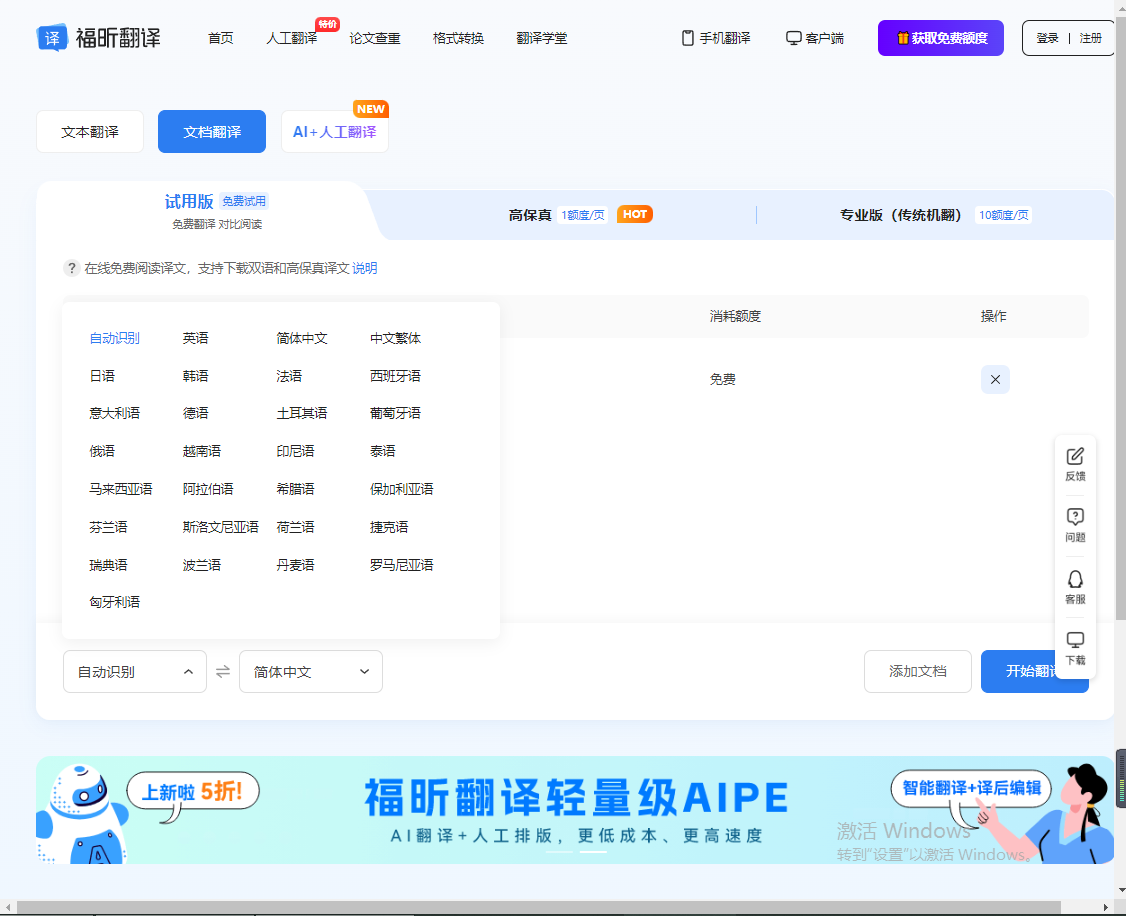This screenshot has height=916, width=1126.
Task: Switch to 文本翻译 tab
Action: [x=90, y=131]
